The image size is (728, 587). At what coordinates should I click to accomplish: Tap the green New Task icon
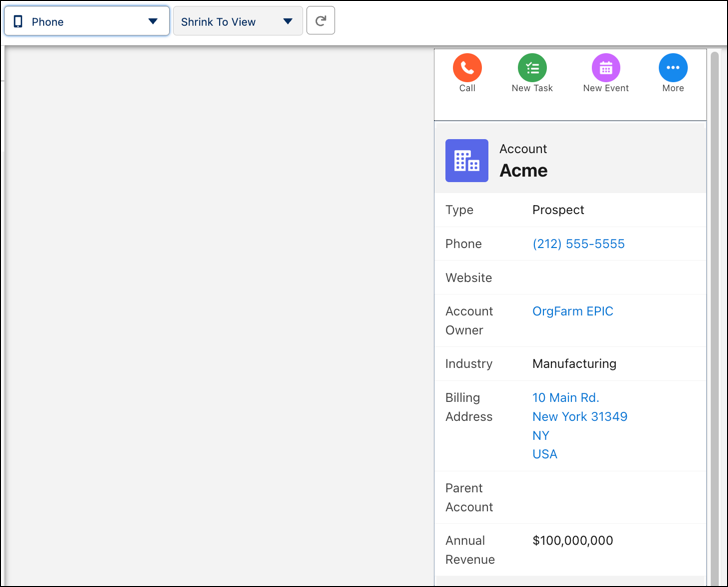tap(532, 68)
